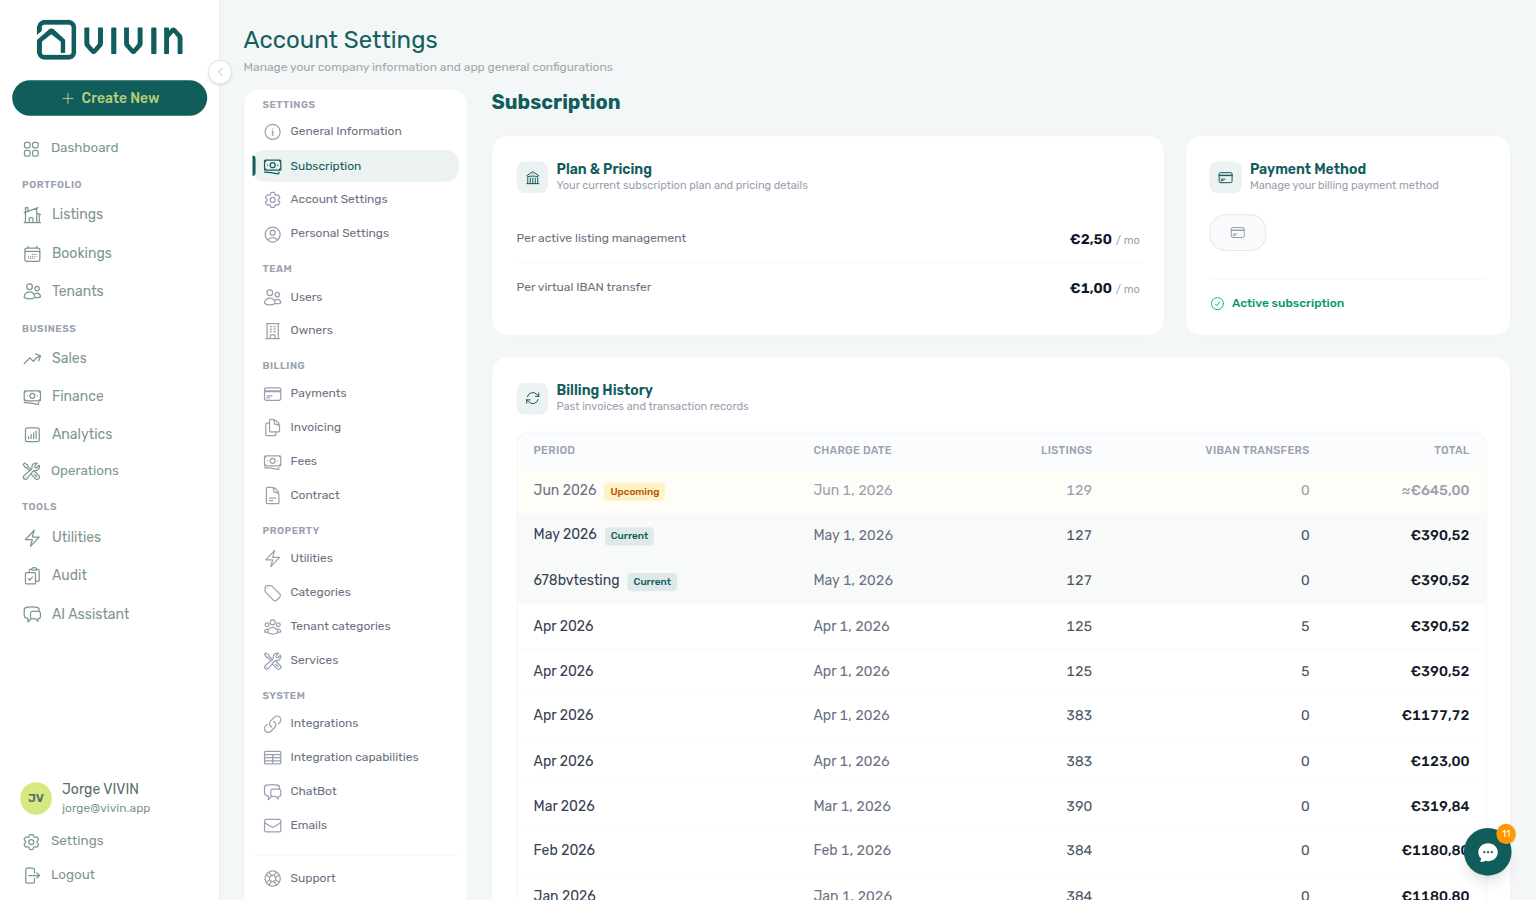The image size is (1536, 900).
Task: Click the Listings icon in sidebar
Action: [32, 215]
